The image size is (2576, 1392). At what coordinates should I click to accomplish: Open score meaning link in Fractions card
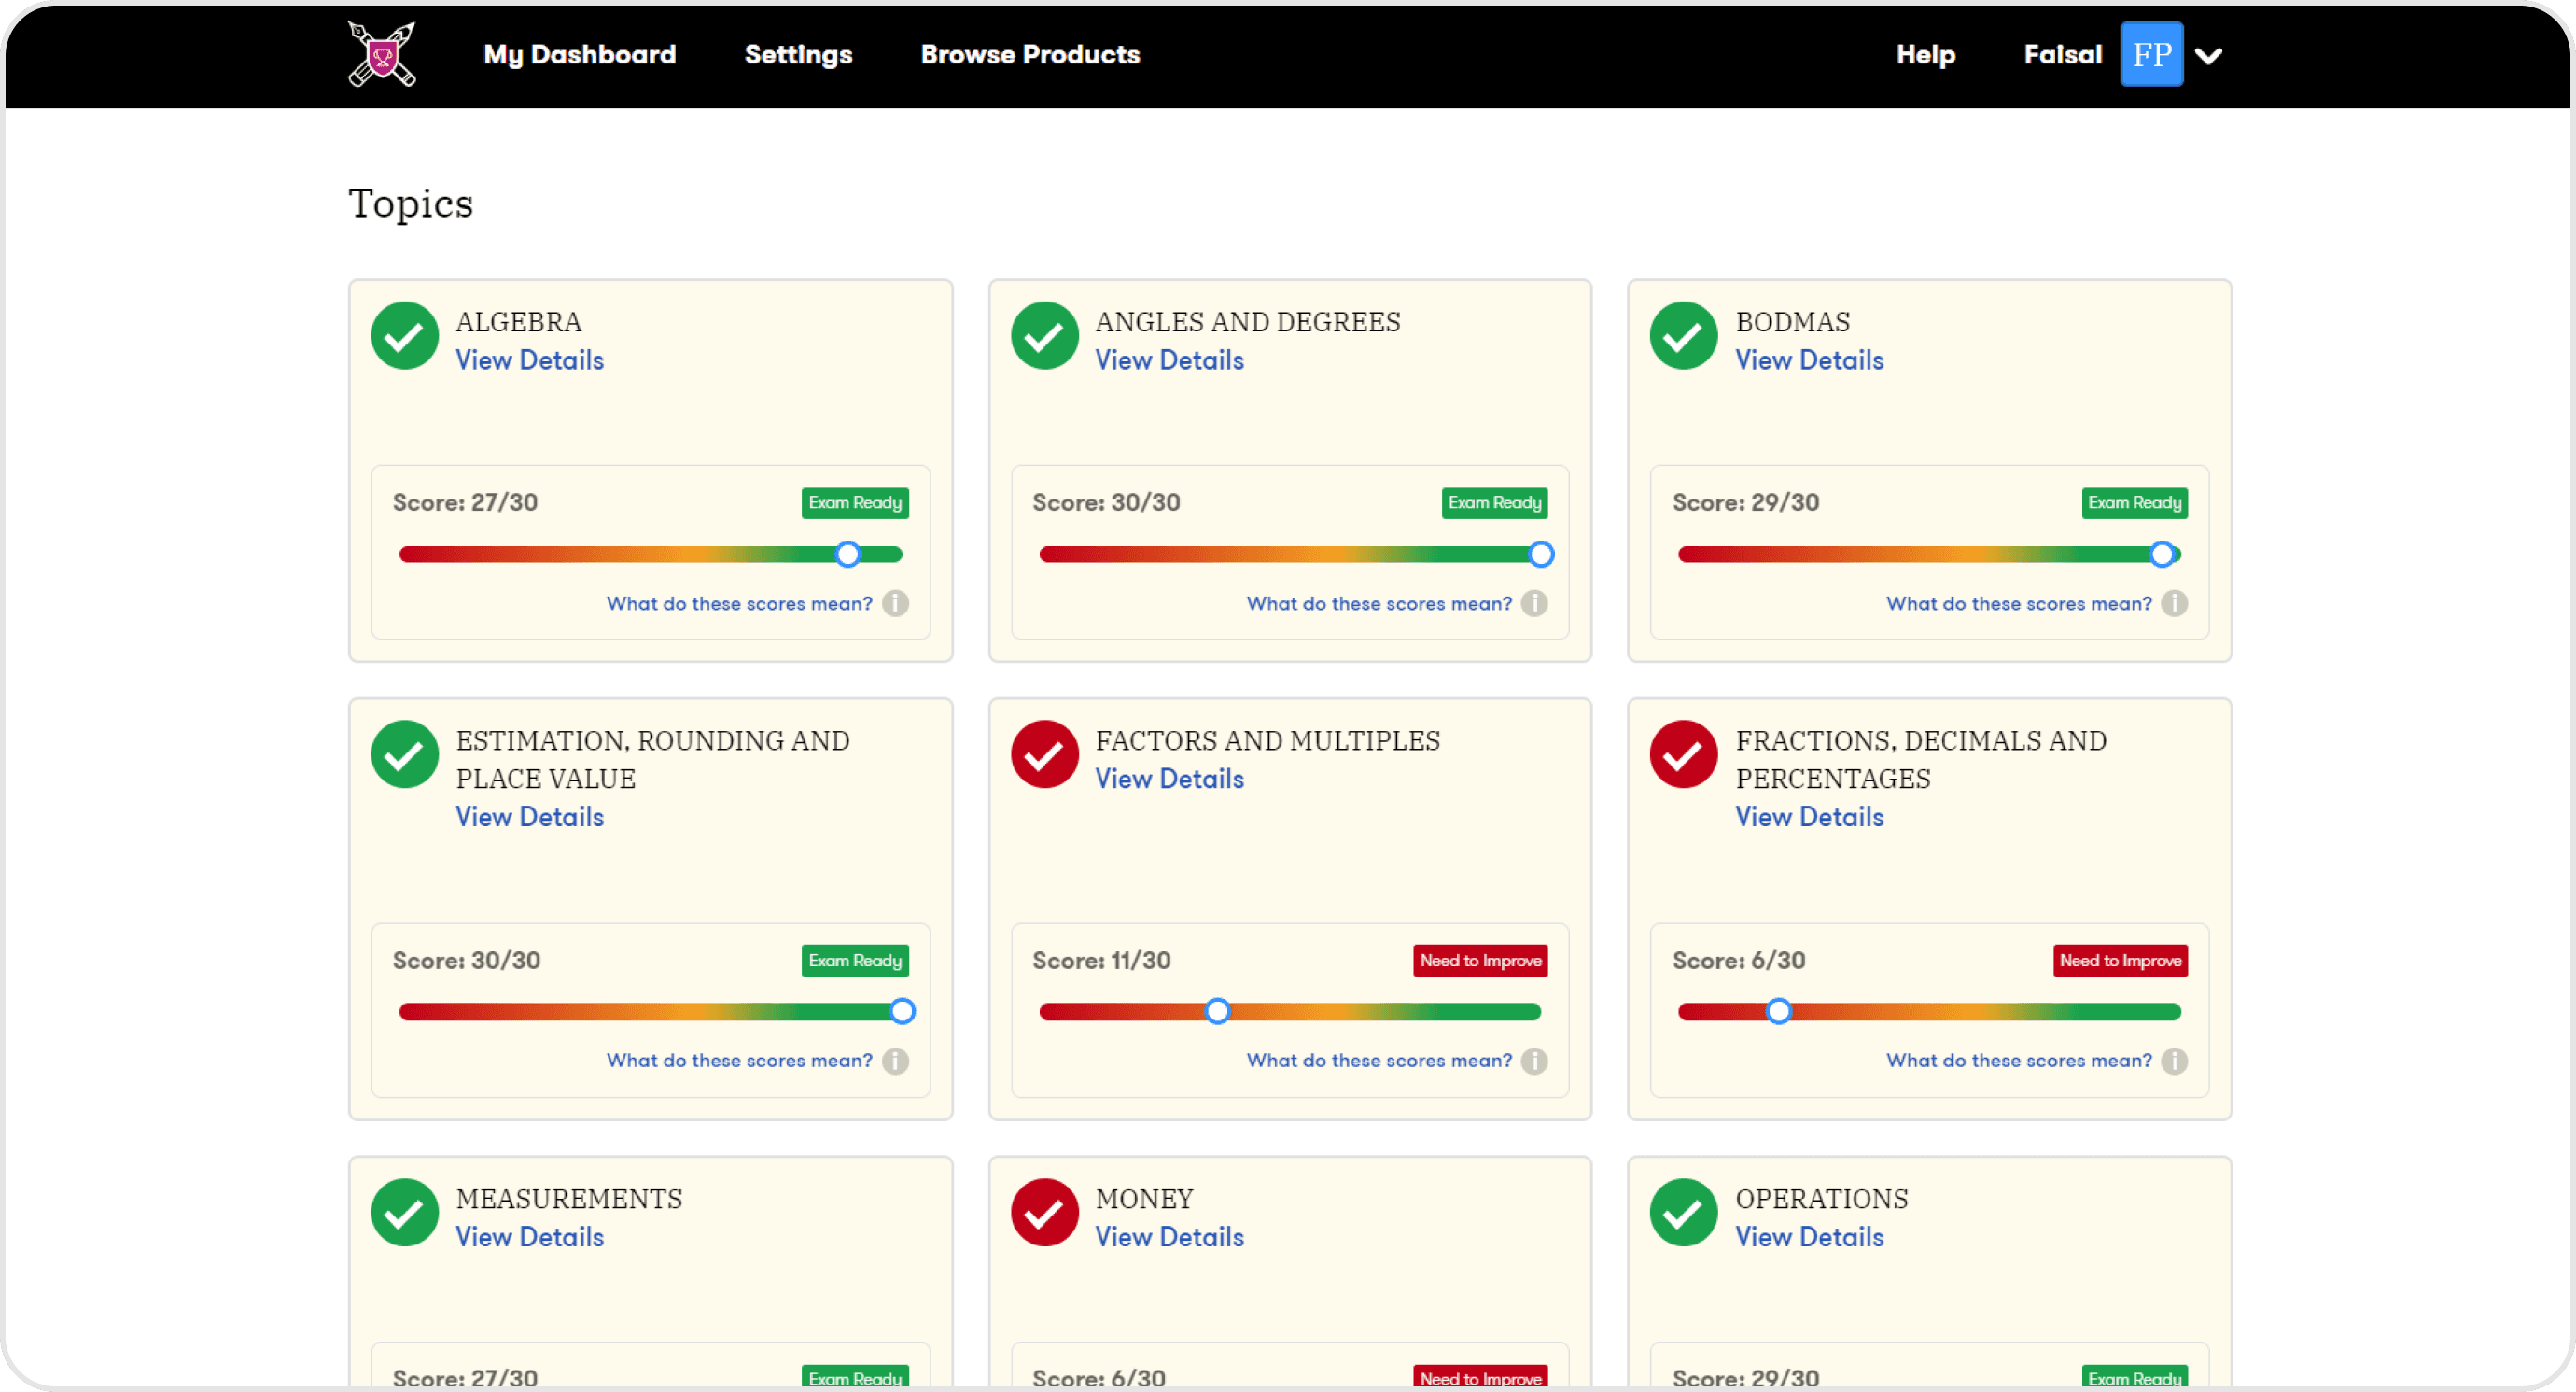pos(2019,1061)
